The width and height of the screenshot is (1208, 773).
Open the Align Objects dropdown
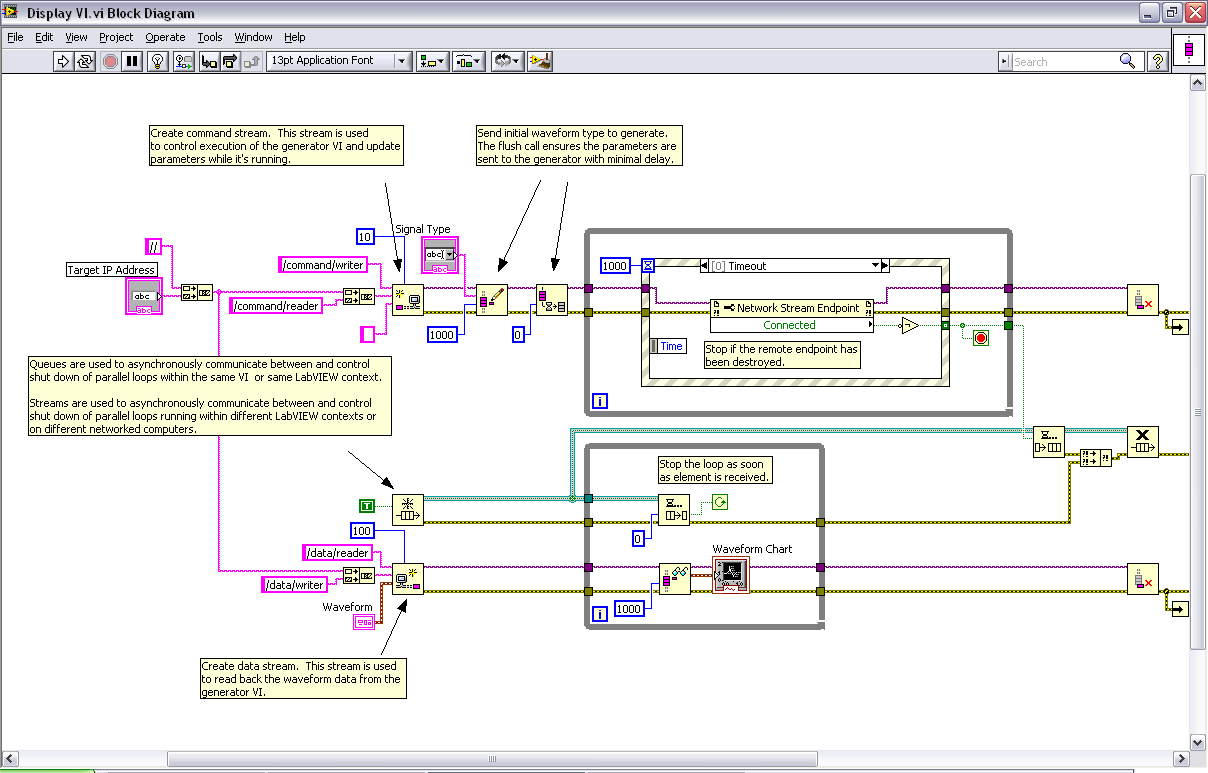pos(432,61)
